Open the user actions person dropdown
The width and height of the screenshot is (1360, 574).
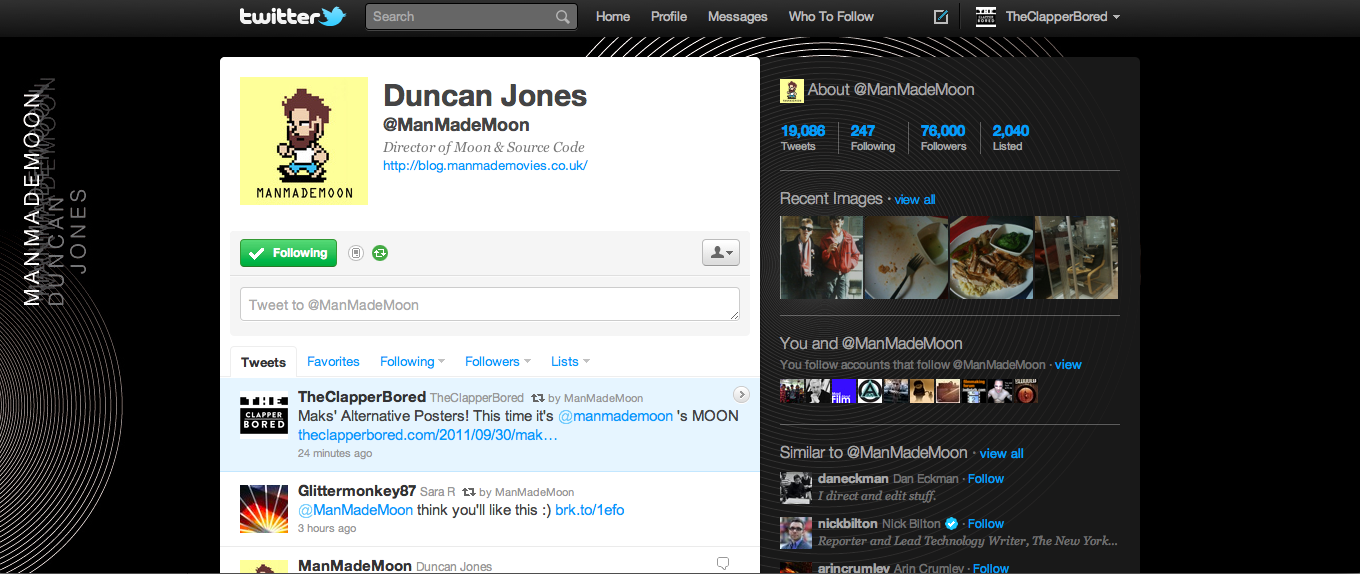pyautogui.click(x=721, y=253)
